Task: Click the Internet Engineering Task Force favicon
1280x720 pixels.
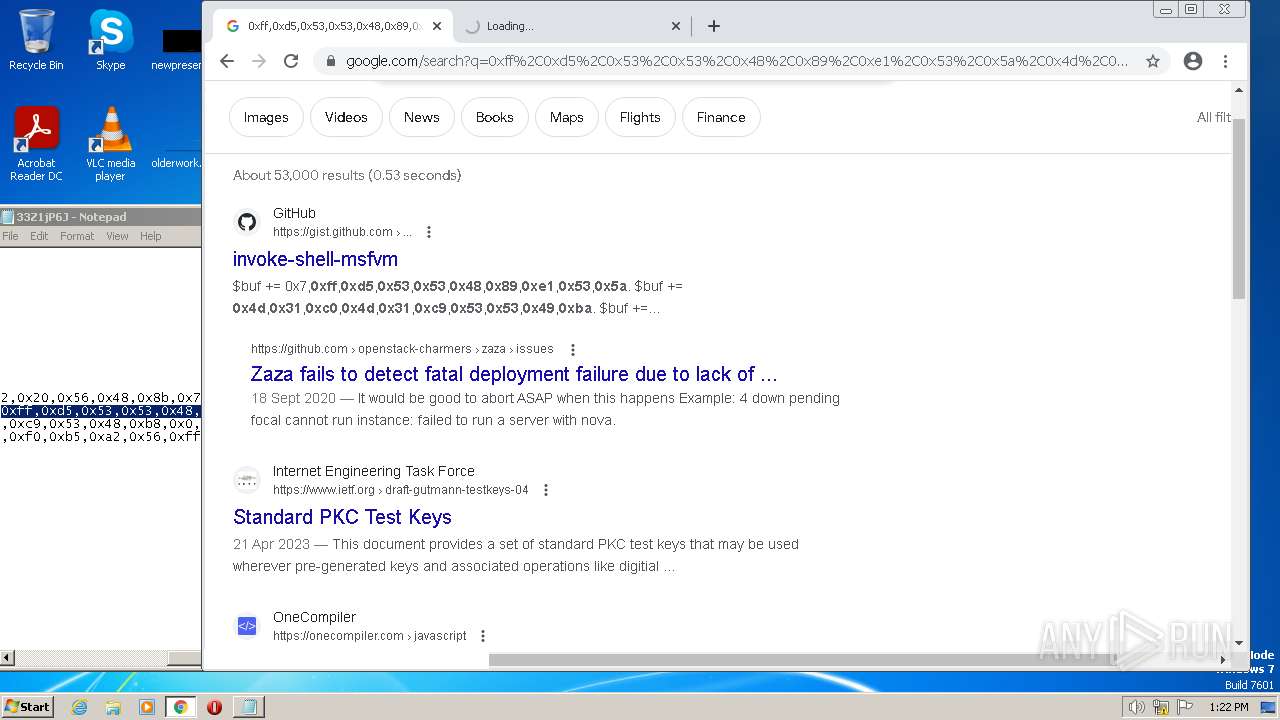Action: (x=247, y=480)
